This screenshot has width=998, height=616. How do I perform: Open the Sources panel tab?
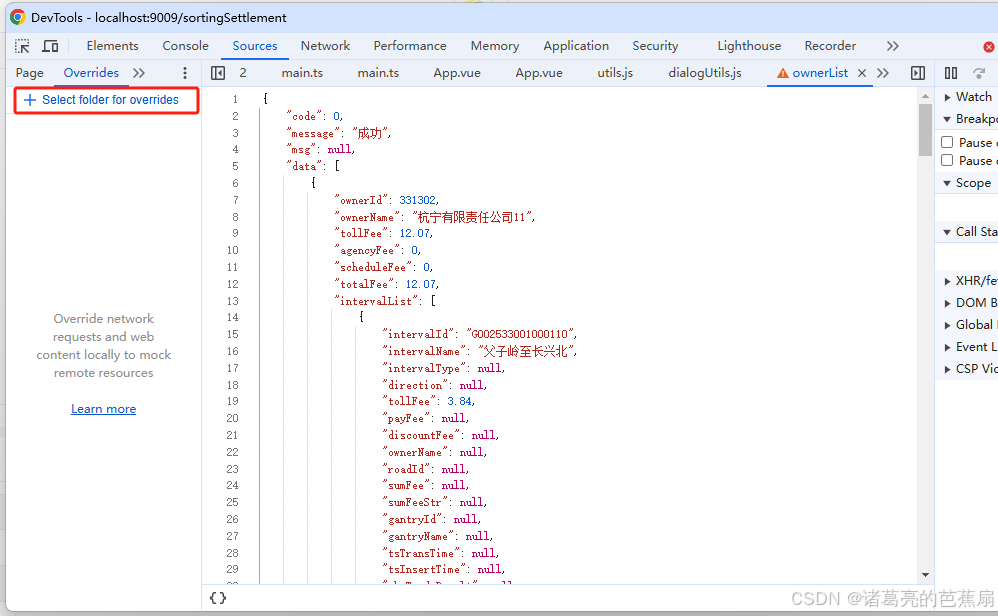tap(255, 46)
